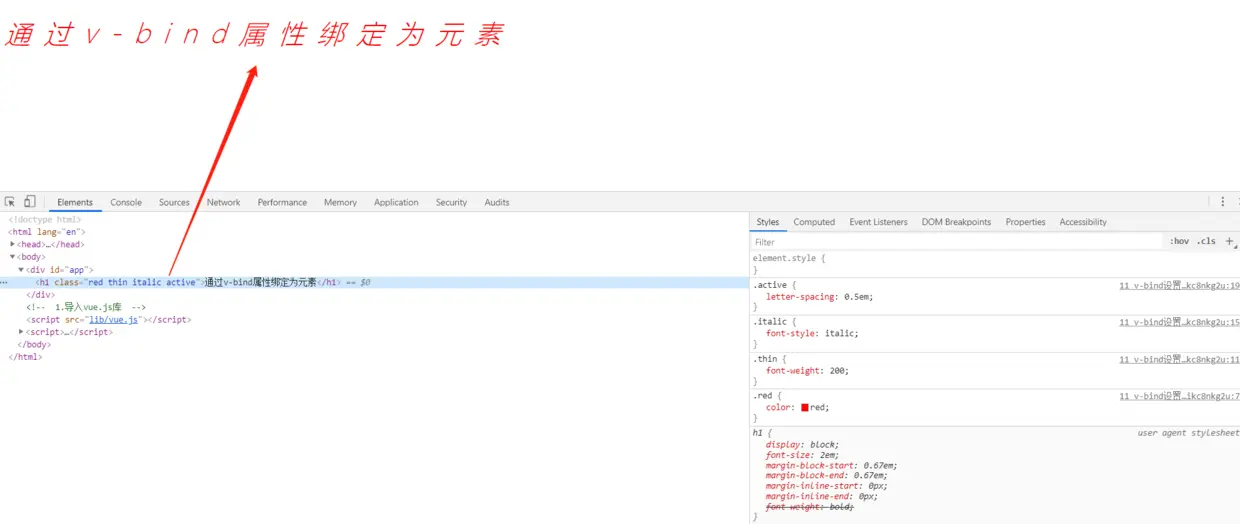Switch to the Computed sidebar tab

814,222
